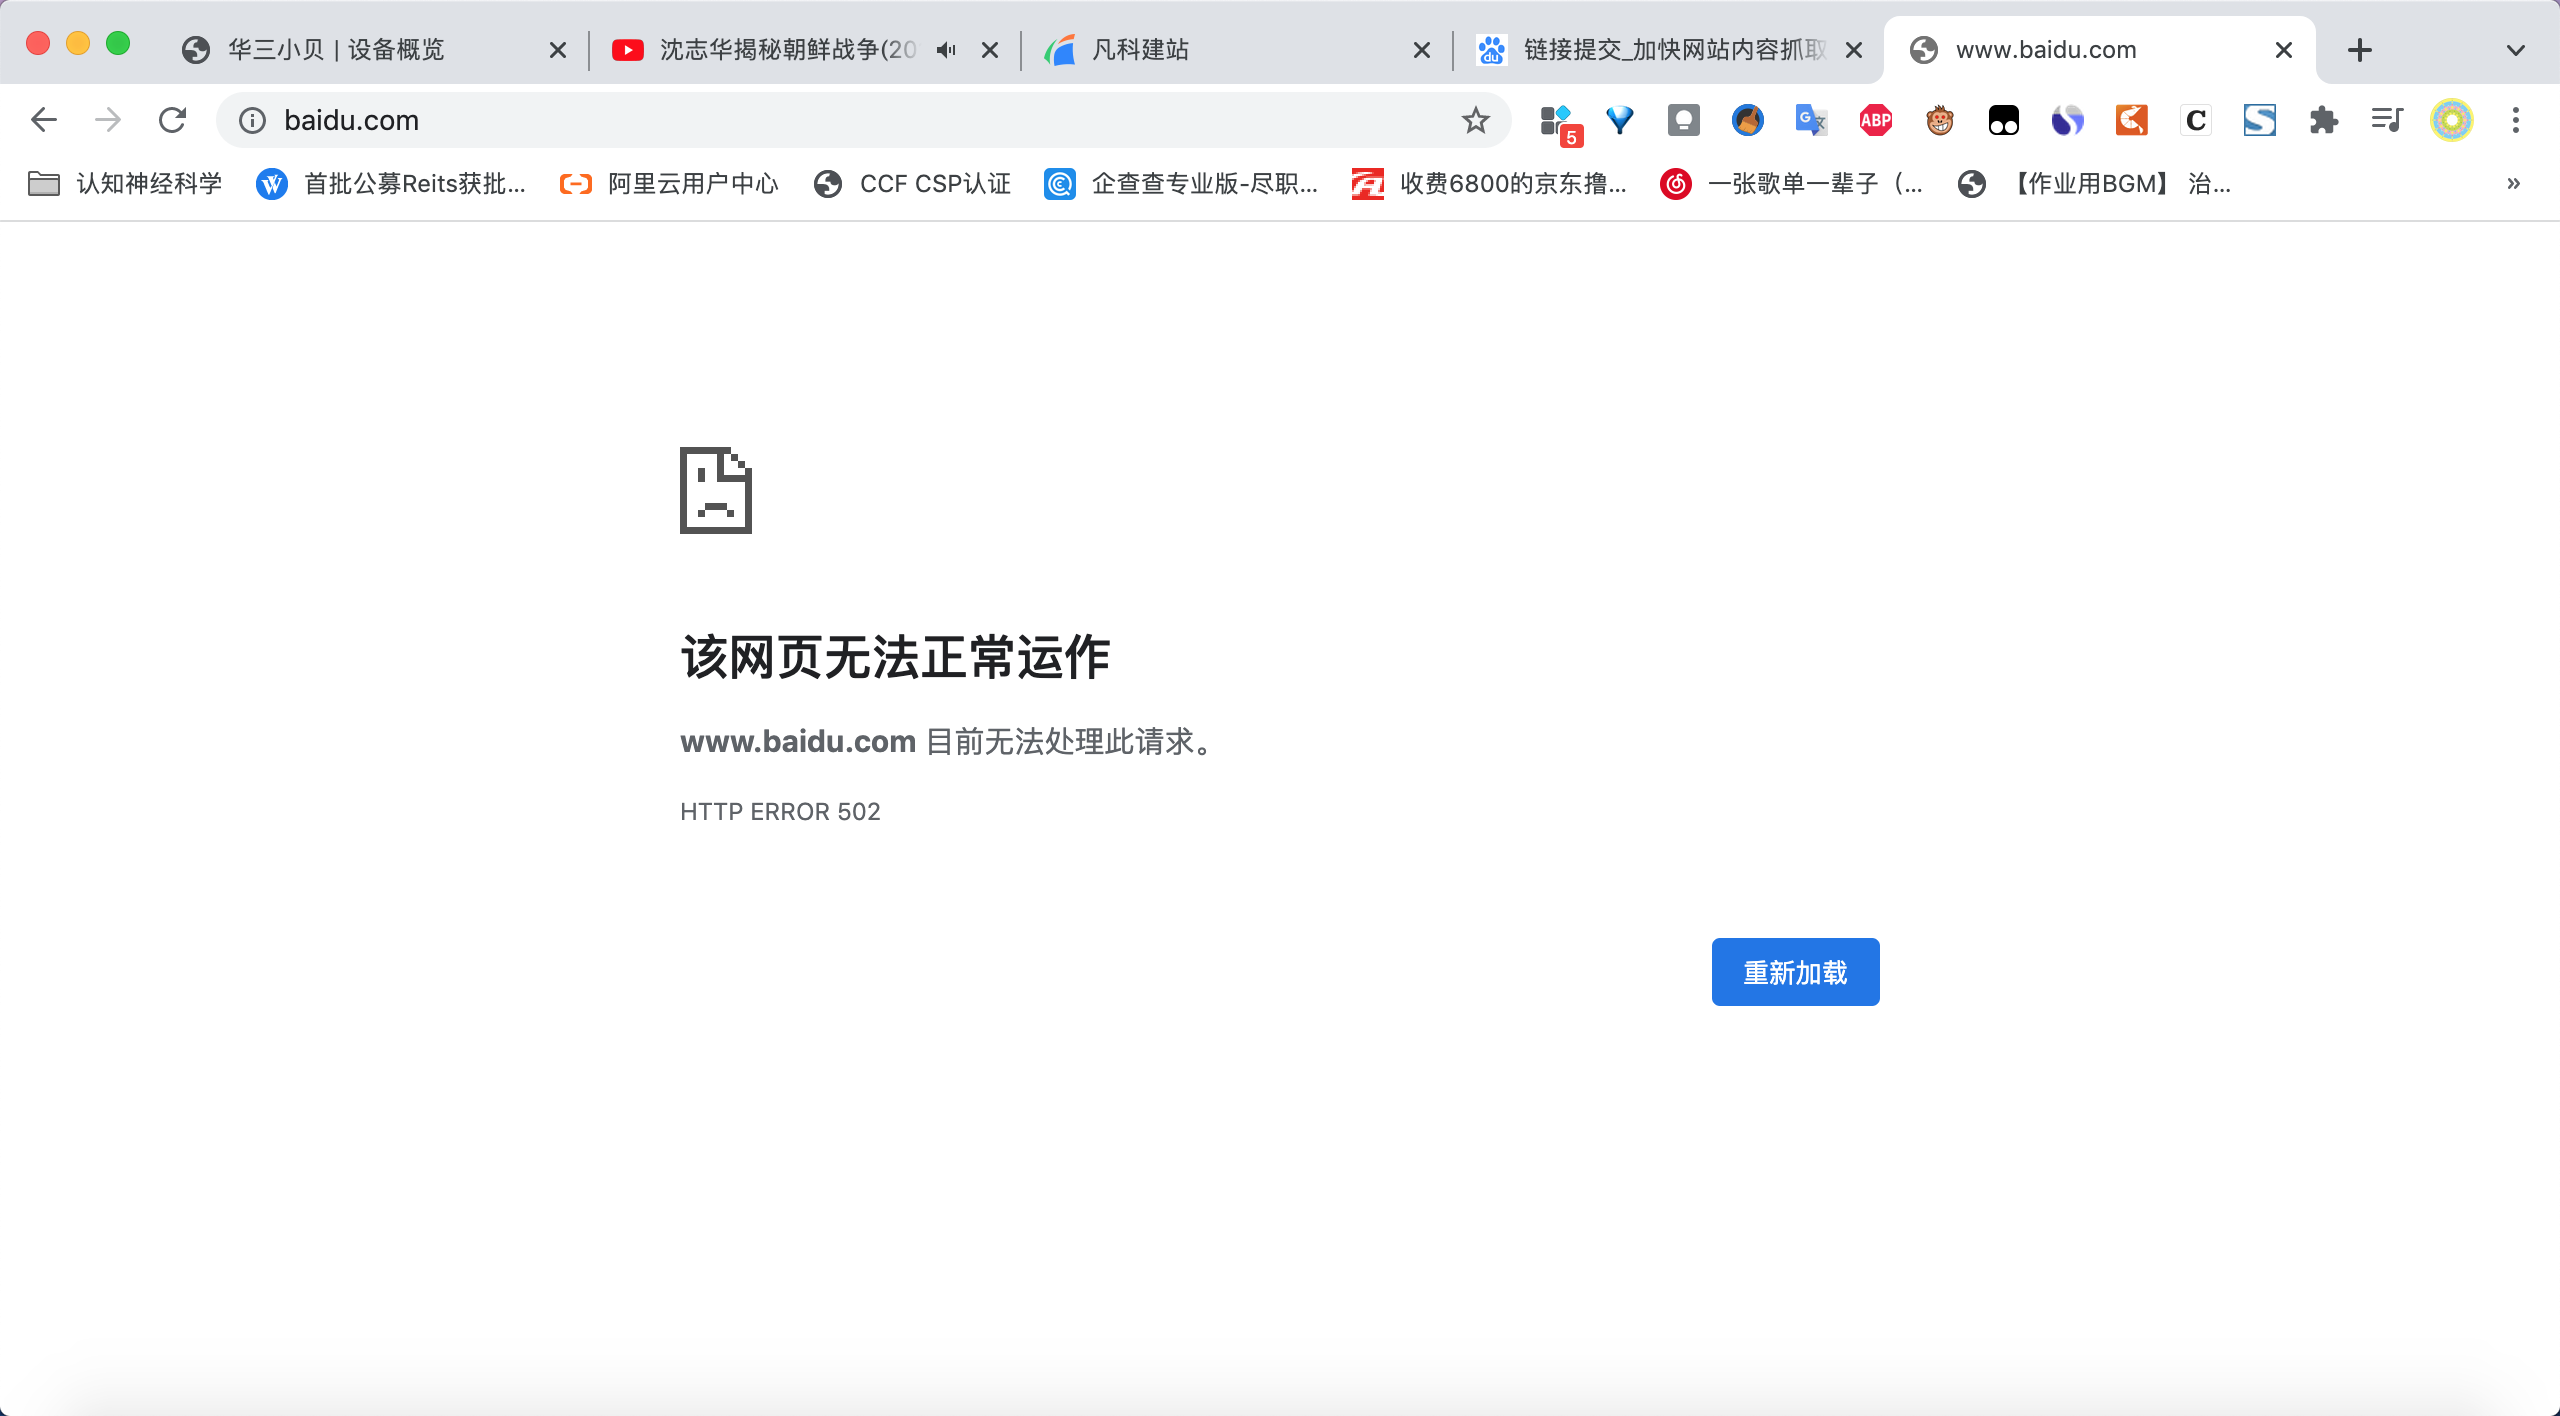Switch to the 华三小贝 设备概览 tab
The width and height of the screenshot is (2560, 1416).
click(x=336, y=50)
